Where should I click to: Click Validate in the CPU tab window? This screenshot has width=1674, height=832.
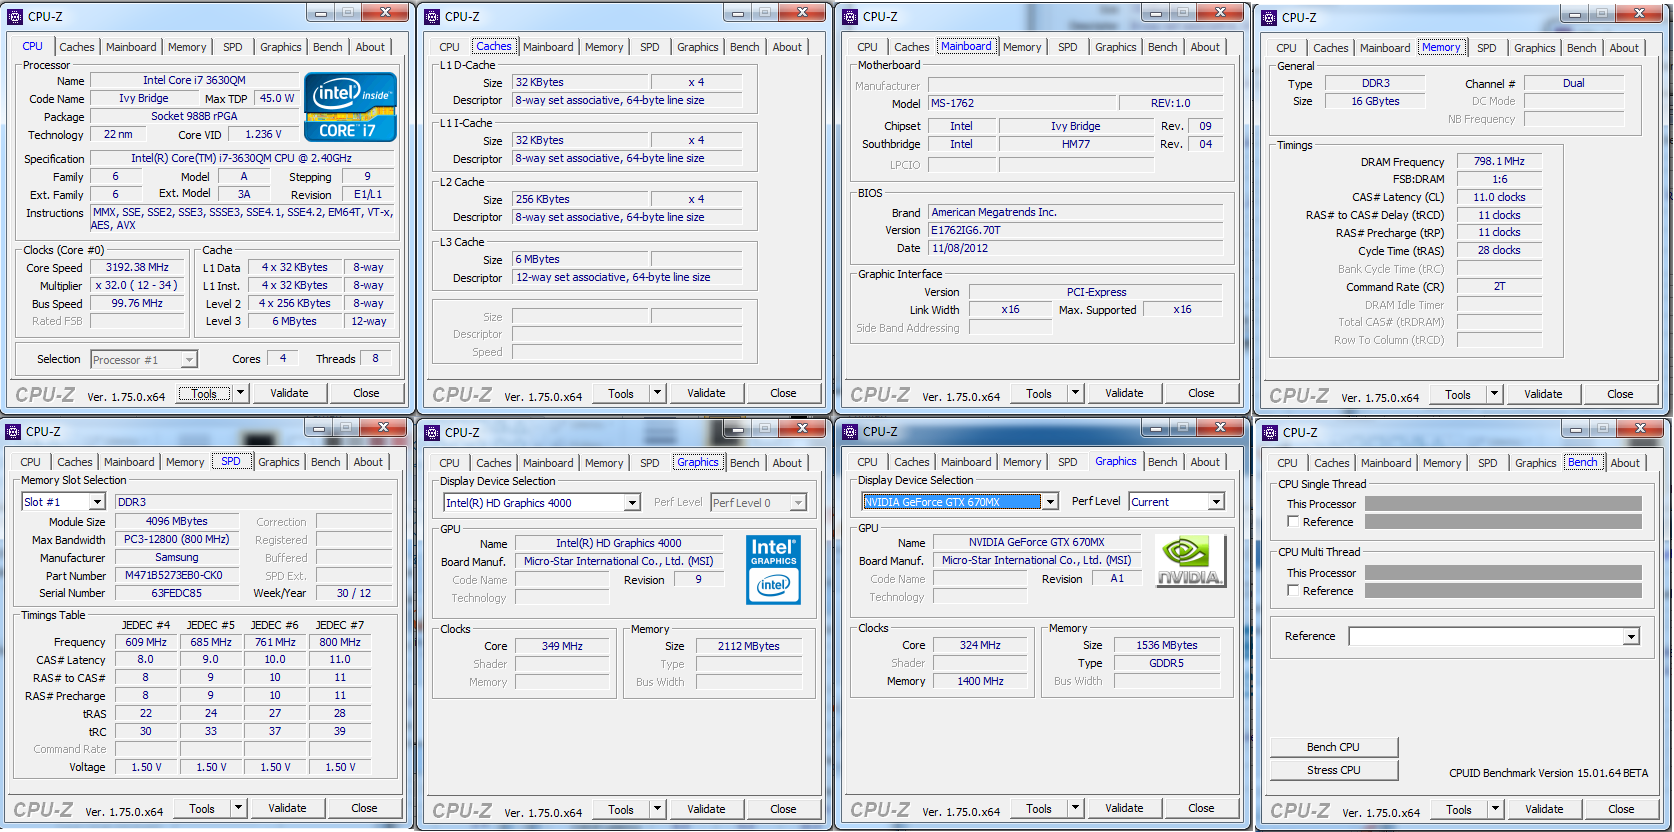(289, 393)
